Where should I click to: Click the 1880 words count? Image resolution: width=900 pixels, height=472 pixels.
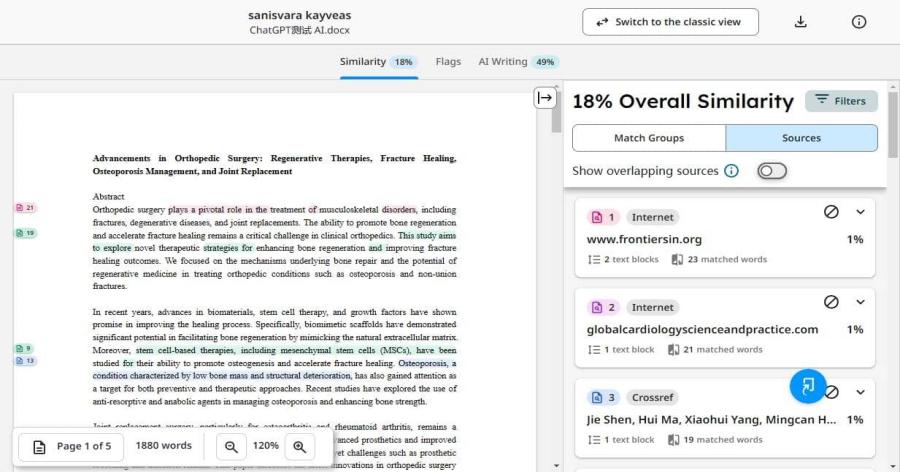click(x=164, y=446)
